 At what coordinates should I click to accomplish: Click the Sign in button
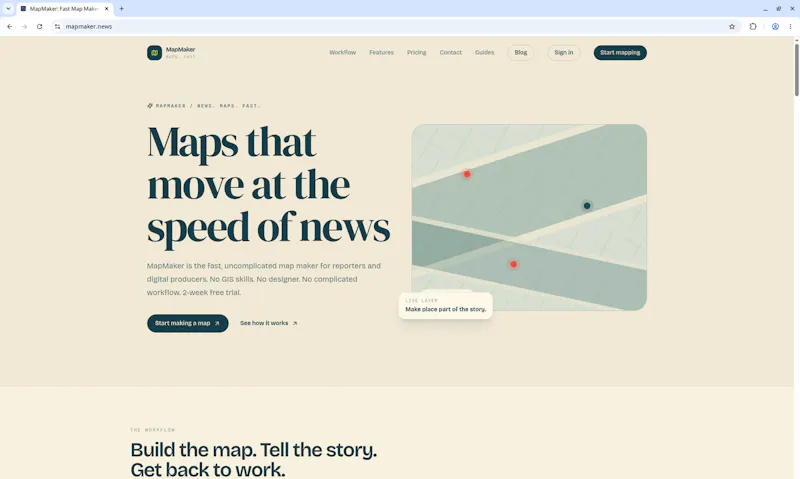564,53
